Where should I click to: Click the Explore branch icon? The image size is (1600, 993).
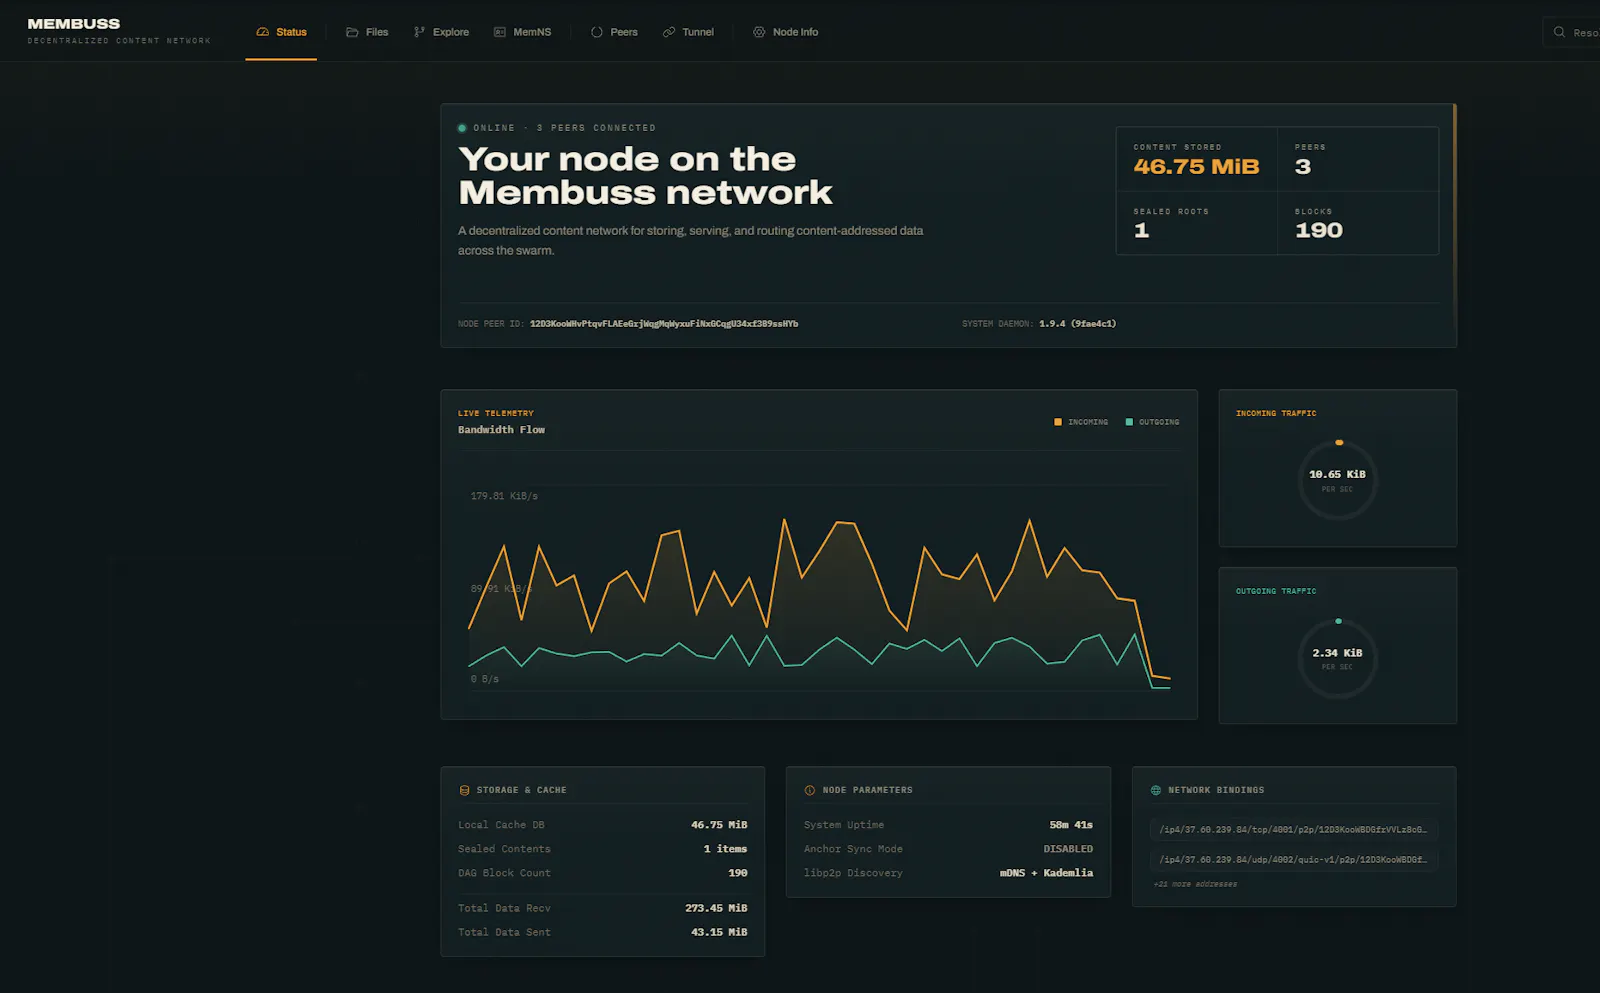420,32
